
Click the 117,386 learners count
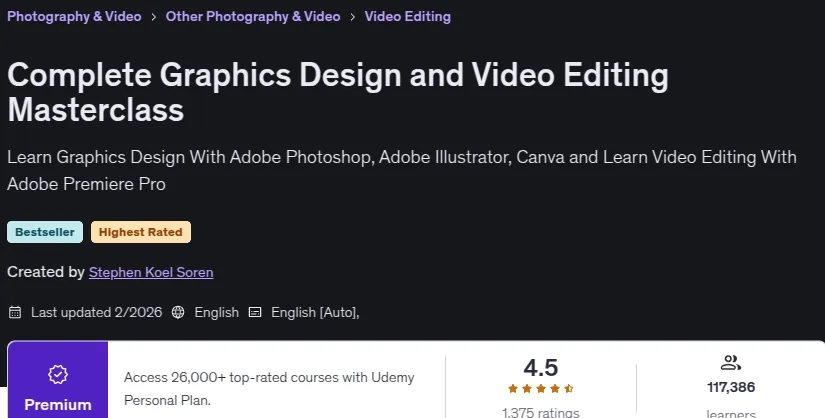coord(731,387)
